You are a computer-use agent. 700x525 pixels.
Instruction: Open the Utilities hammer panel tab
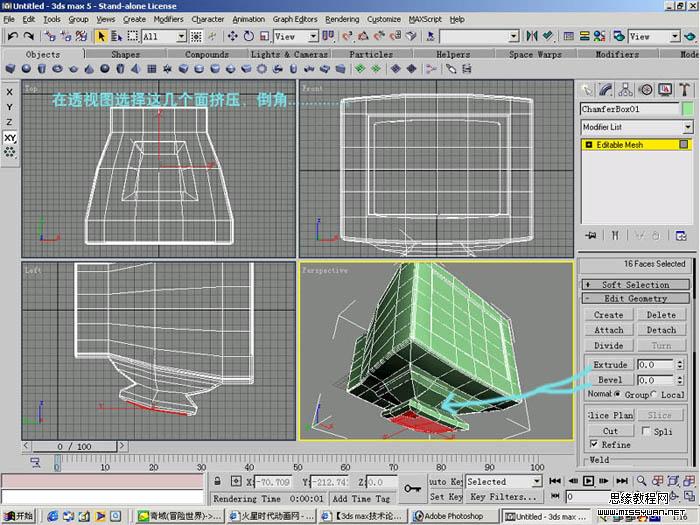click(x=684, y=90)
